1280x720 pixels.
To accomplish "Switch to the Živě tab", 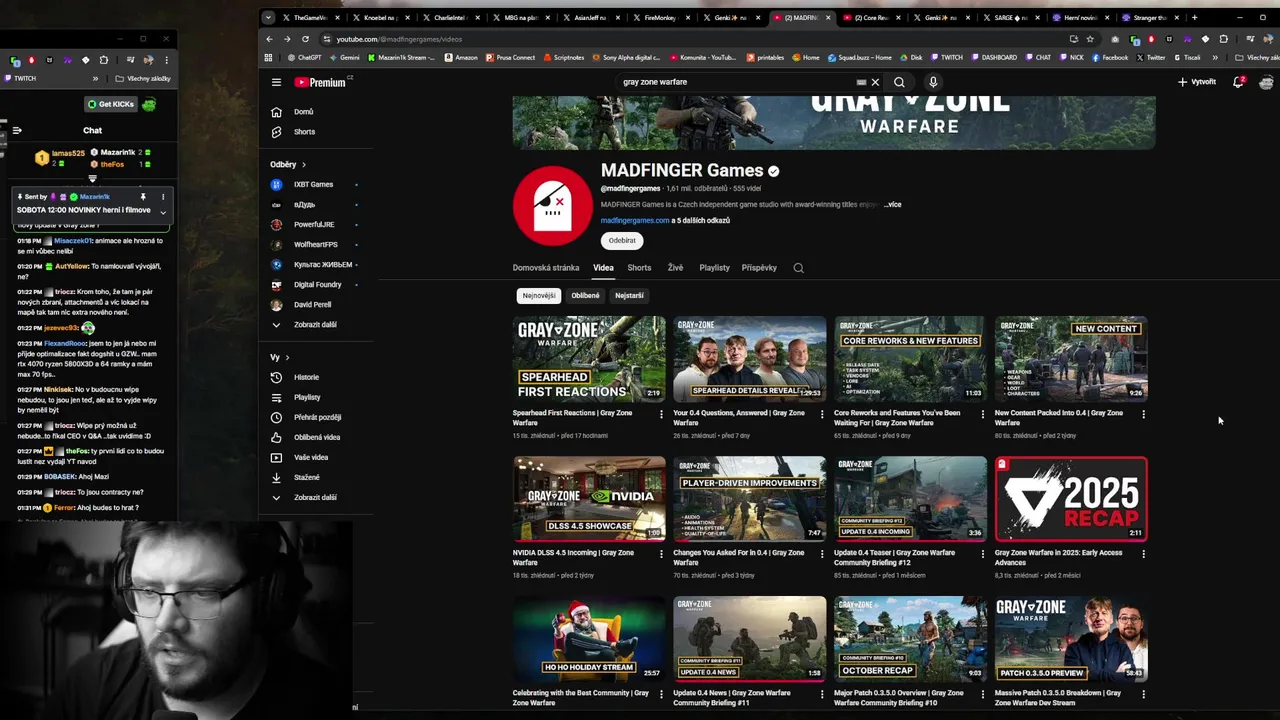I will click(x=675, y=268).
